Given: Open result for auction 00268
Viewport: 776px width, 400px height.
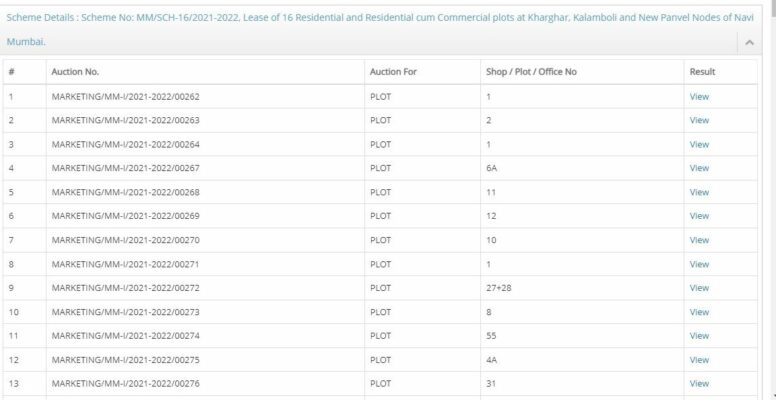Looking at the screenshot, I should click(x=699, y=192).
